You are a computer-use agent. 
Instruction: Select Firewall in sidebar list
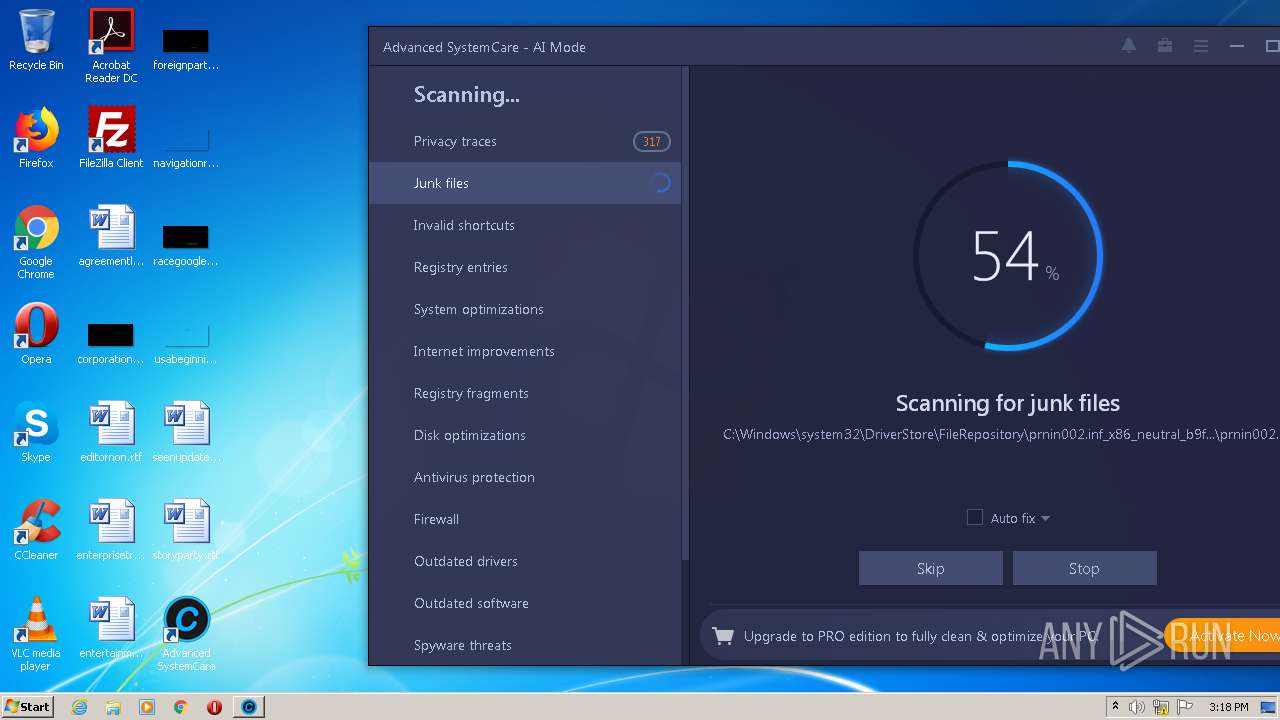[x=525, y=519]
